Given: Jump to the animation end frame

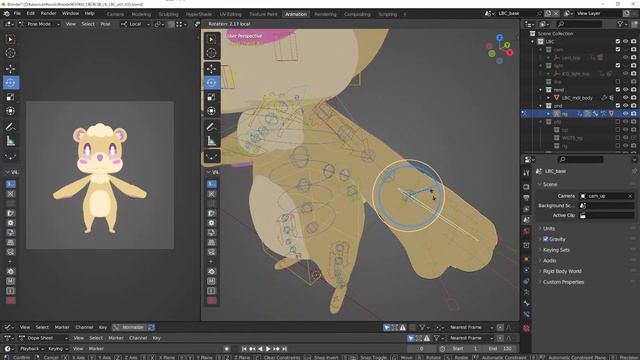Looking at the screenshot, I should pos(284,349).
